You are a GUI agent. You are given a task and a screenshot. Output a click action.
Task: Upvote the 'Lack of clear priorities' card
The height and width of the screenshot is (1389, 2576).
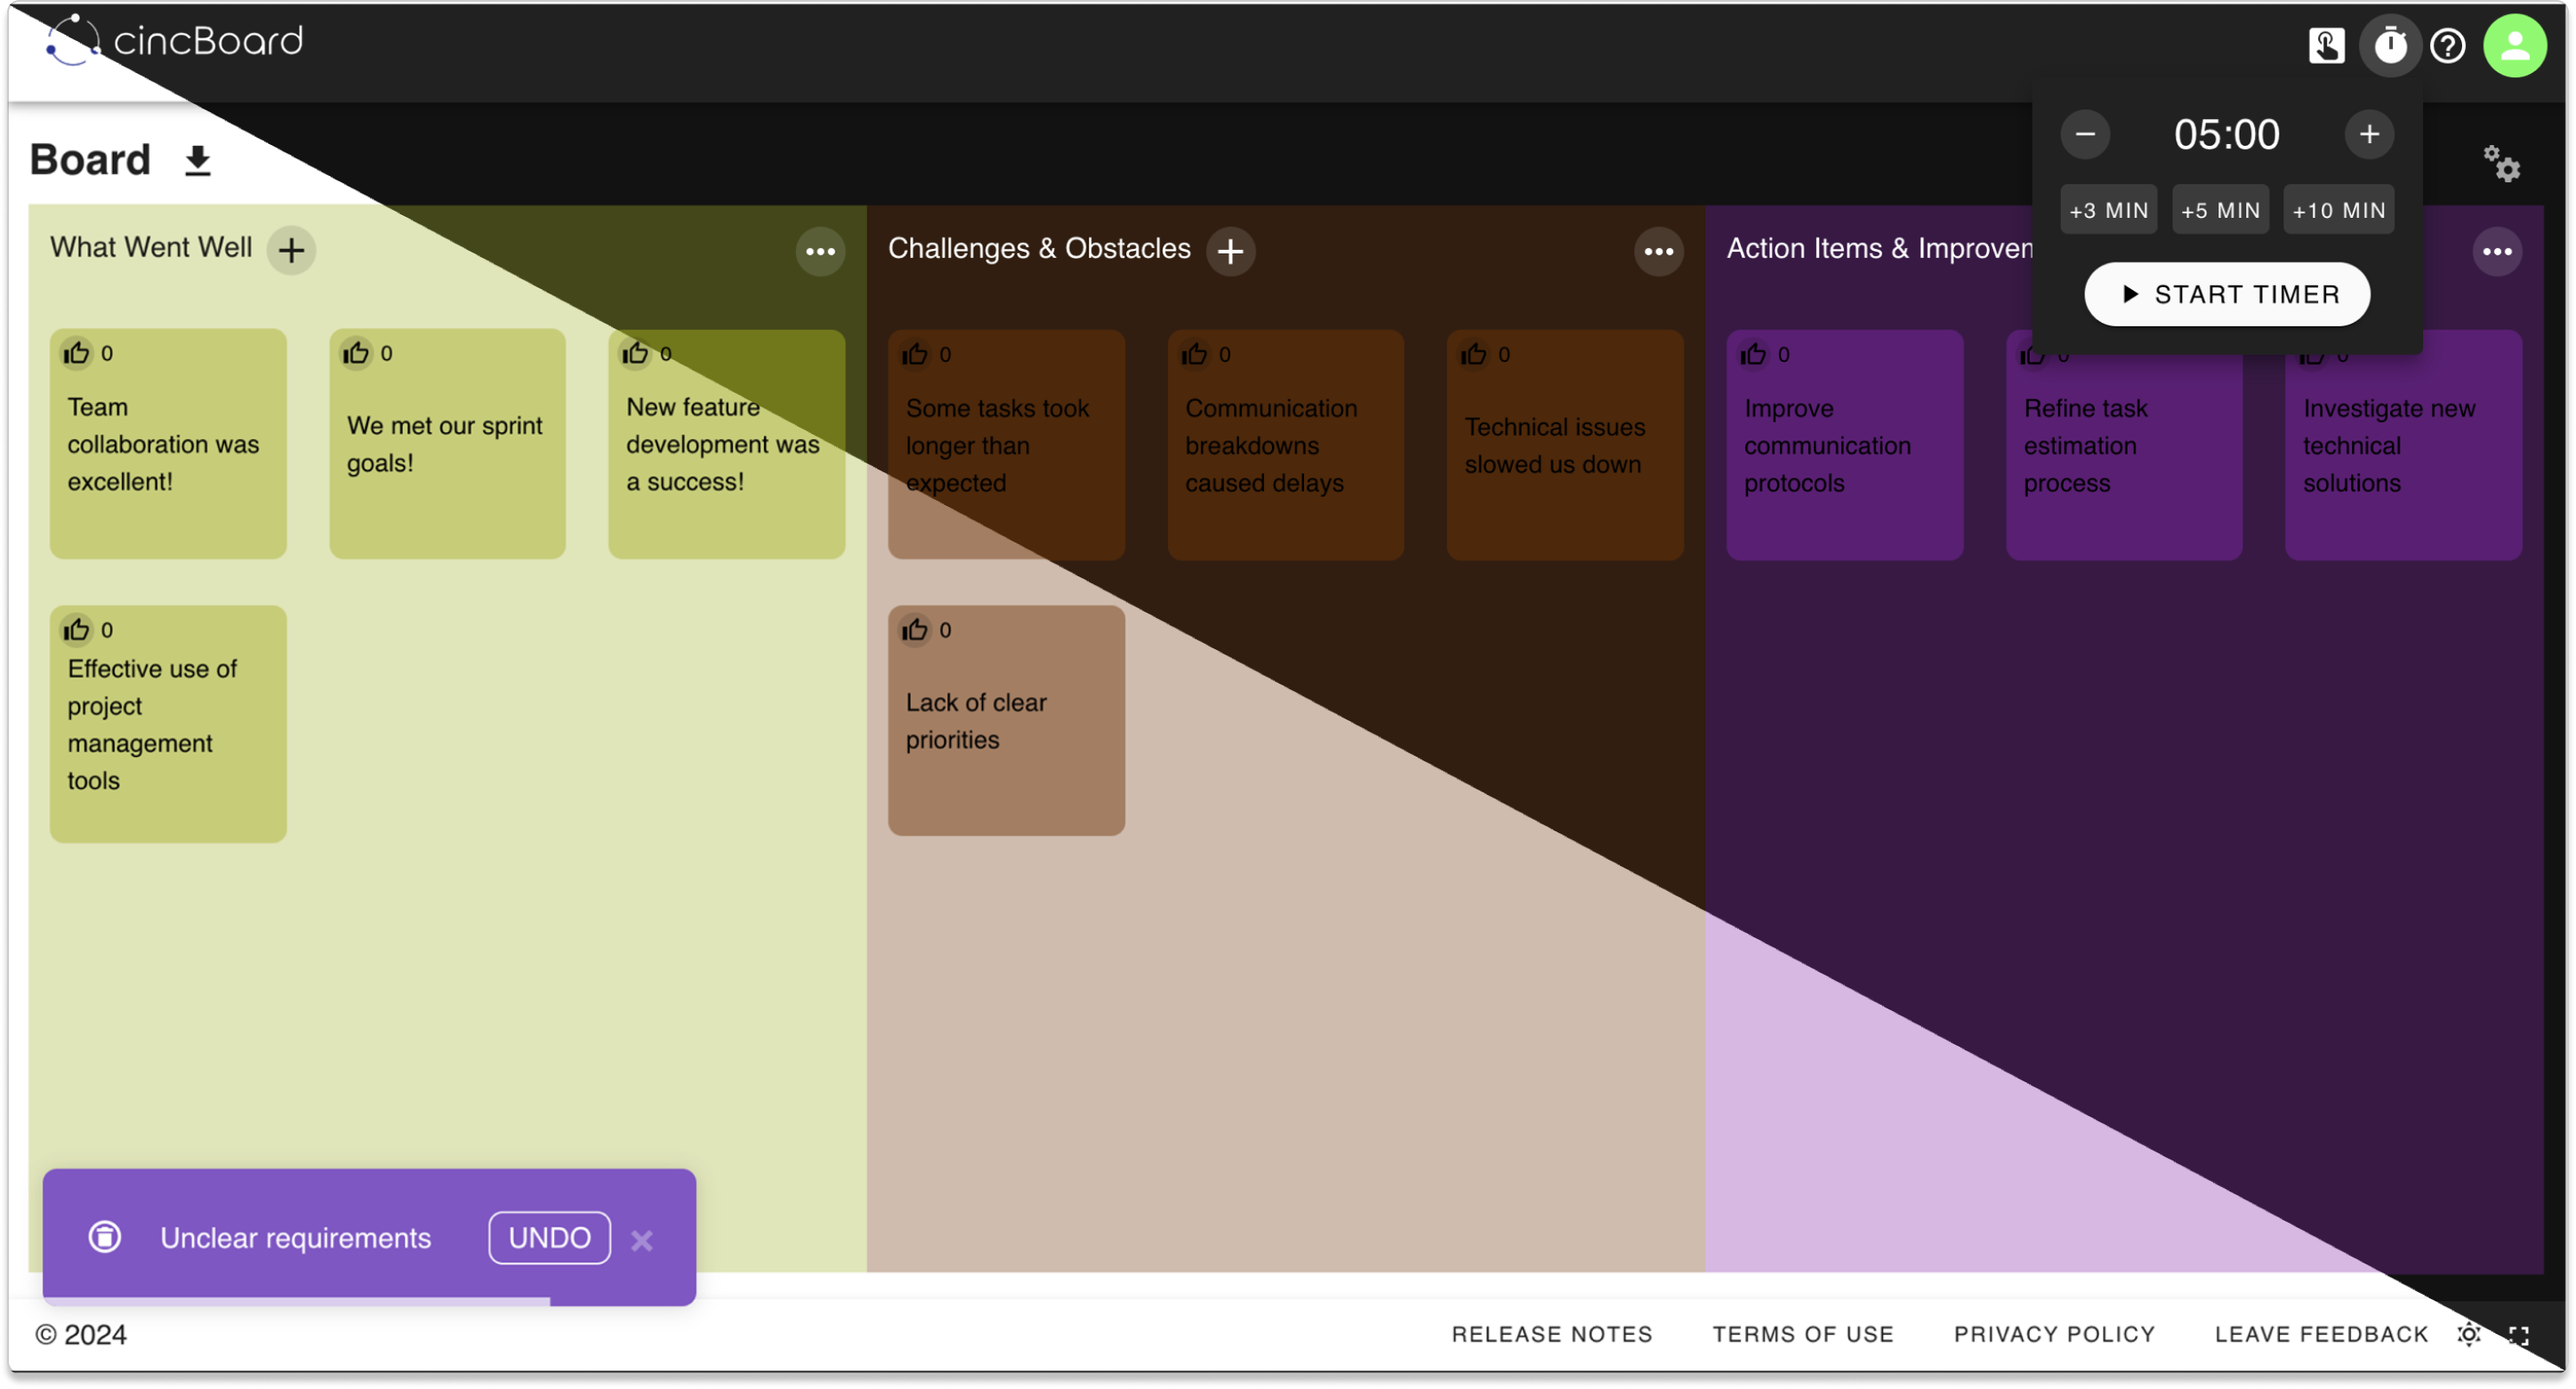coord(915,630)
